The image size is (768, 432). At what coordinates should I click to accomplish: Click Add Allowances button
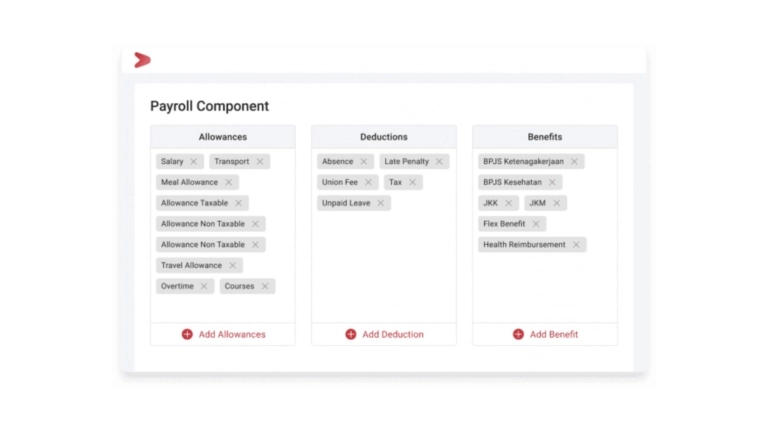tap(223, 334)
